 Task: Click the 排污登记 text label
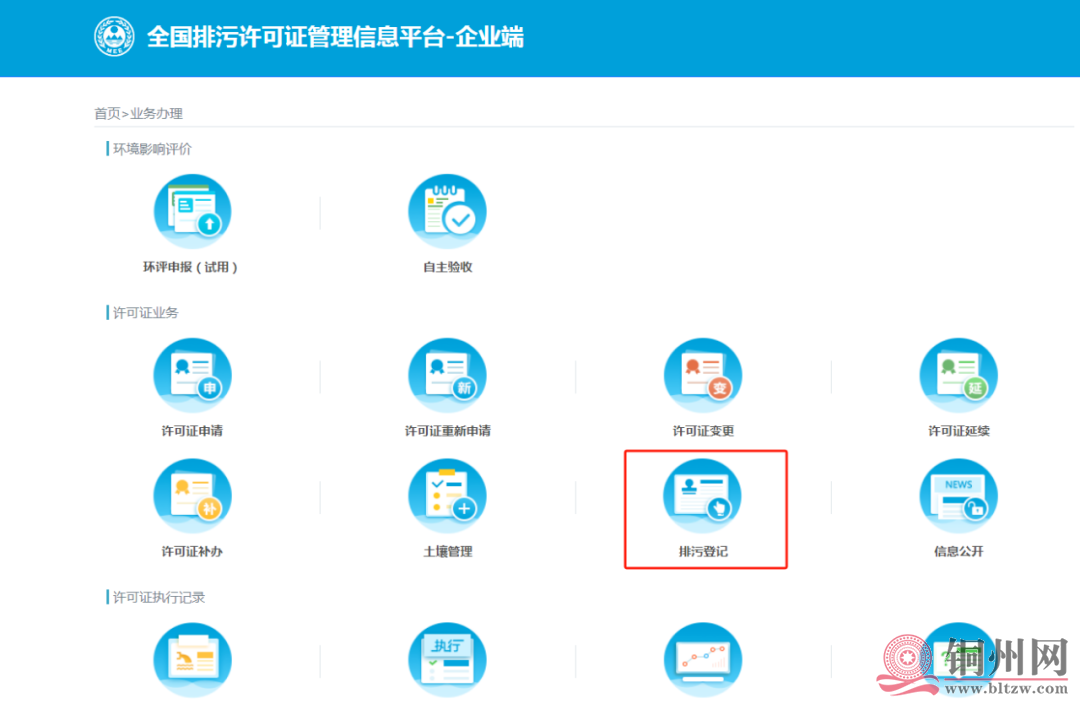point(703,551)
